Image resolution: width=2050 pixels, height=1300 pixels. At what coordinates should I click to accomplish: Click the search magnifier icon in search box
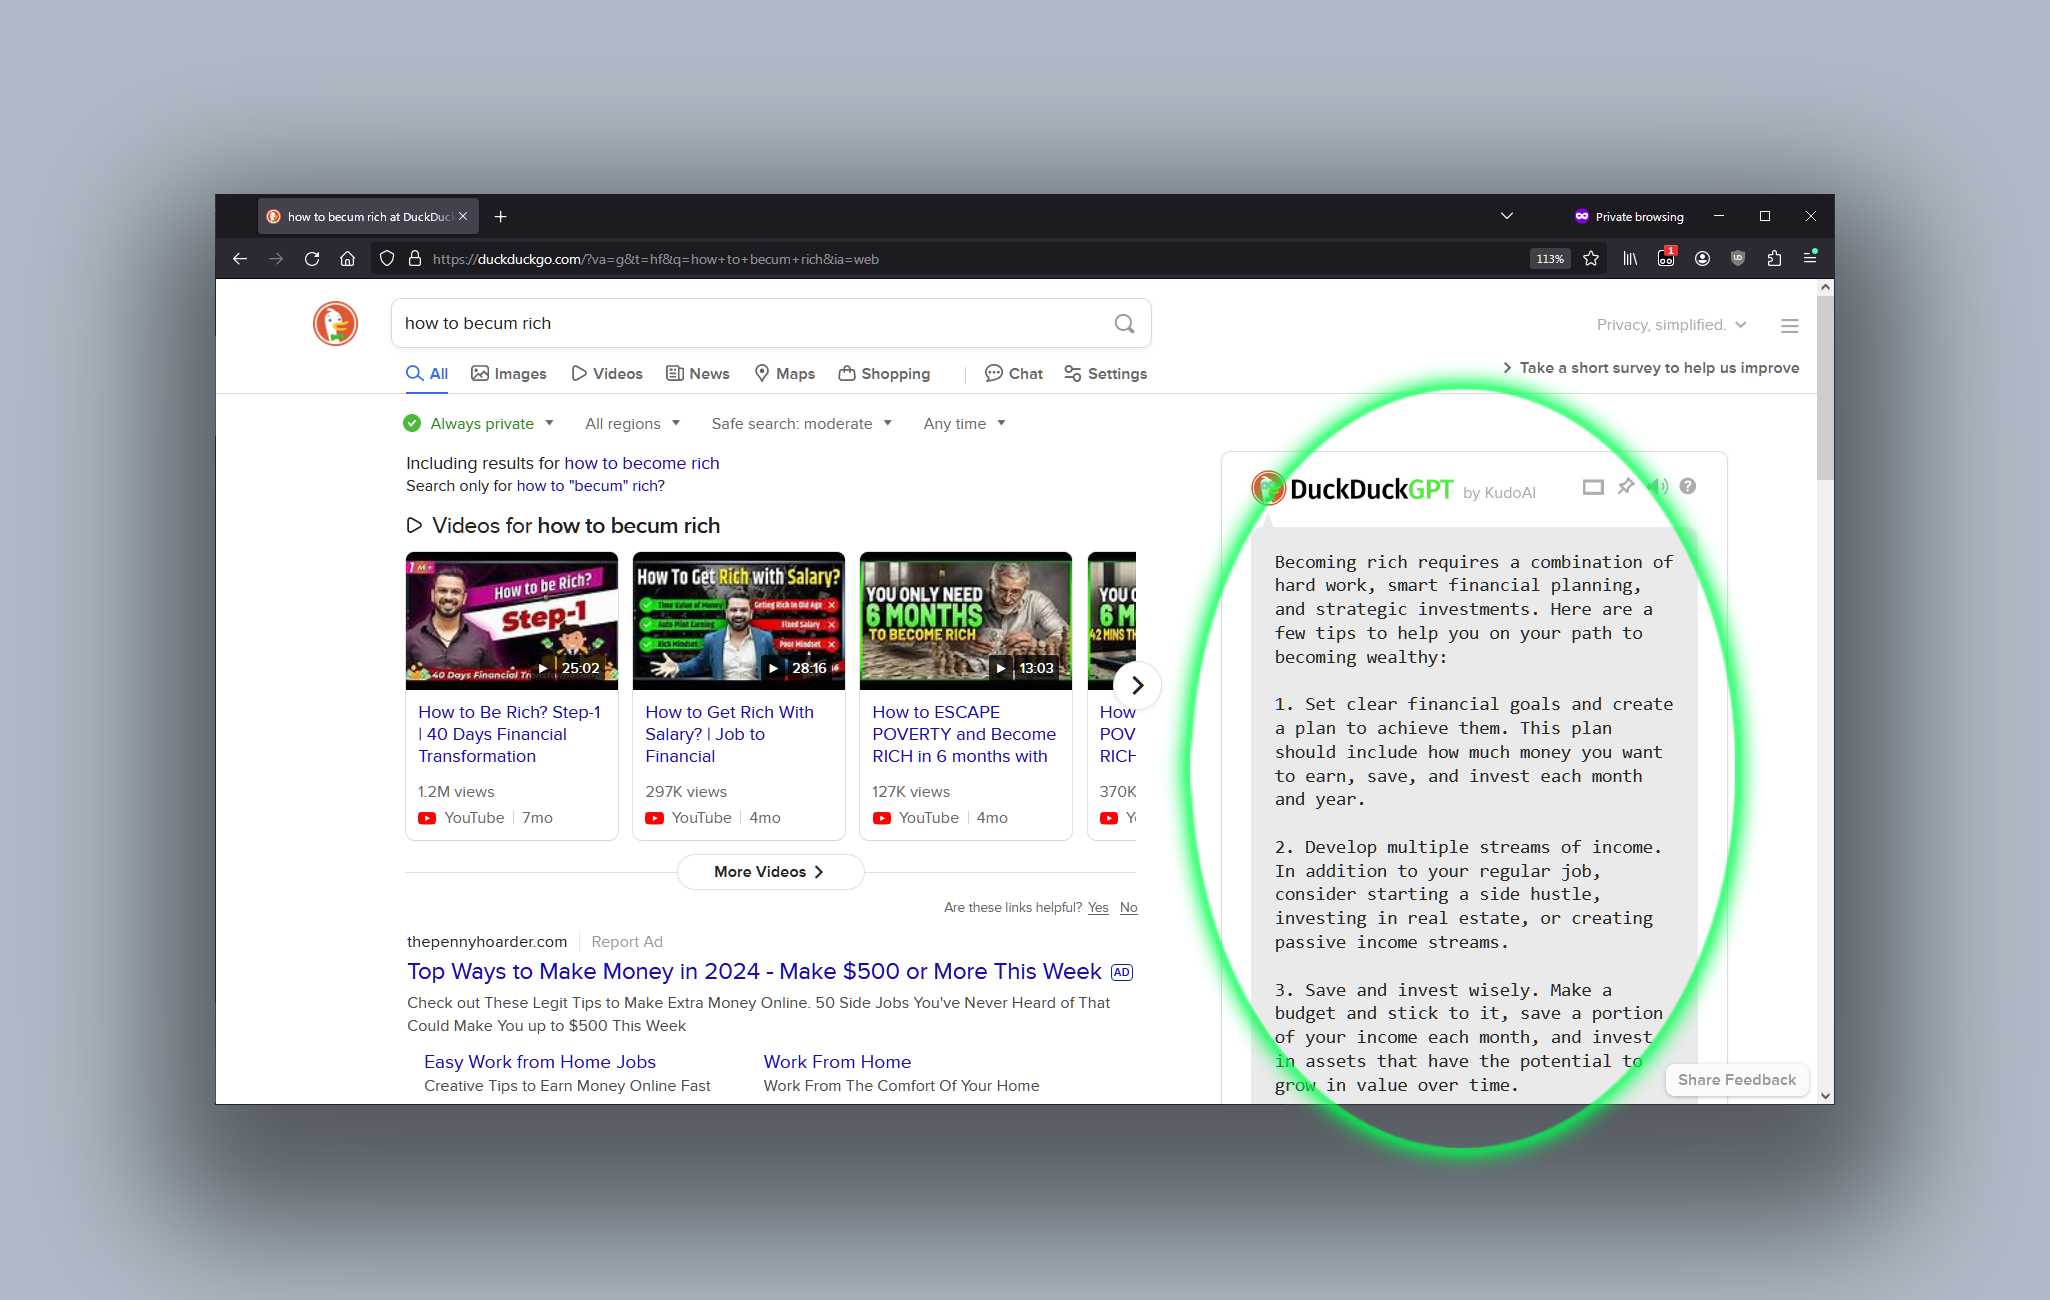click(1124, 324)
